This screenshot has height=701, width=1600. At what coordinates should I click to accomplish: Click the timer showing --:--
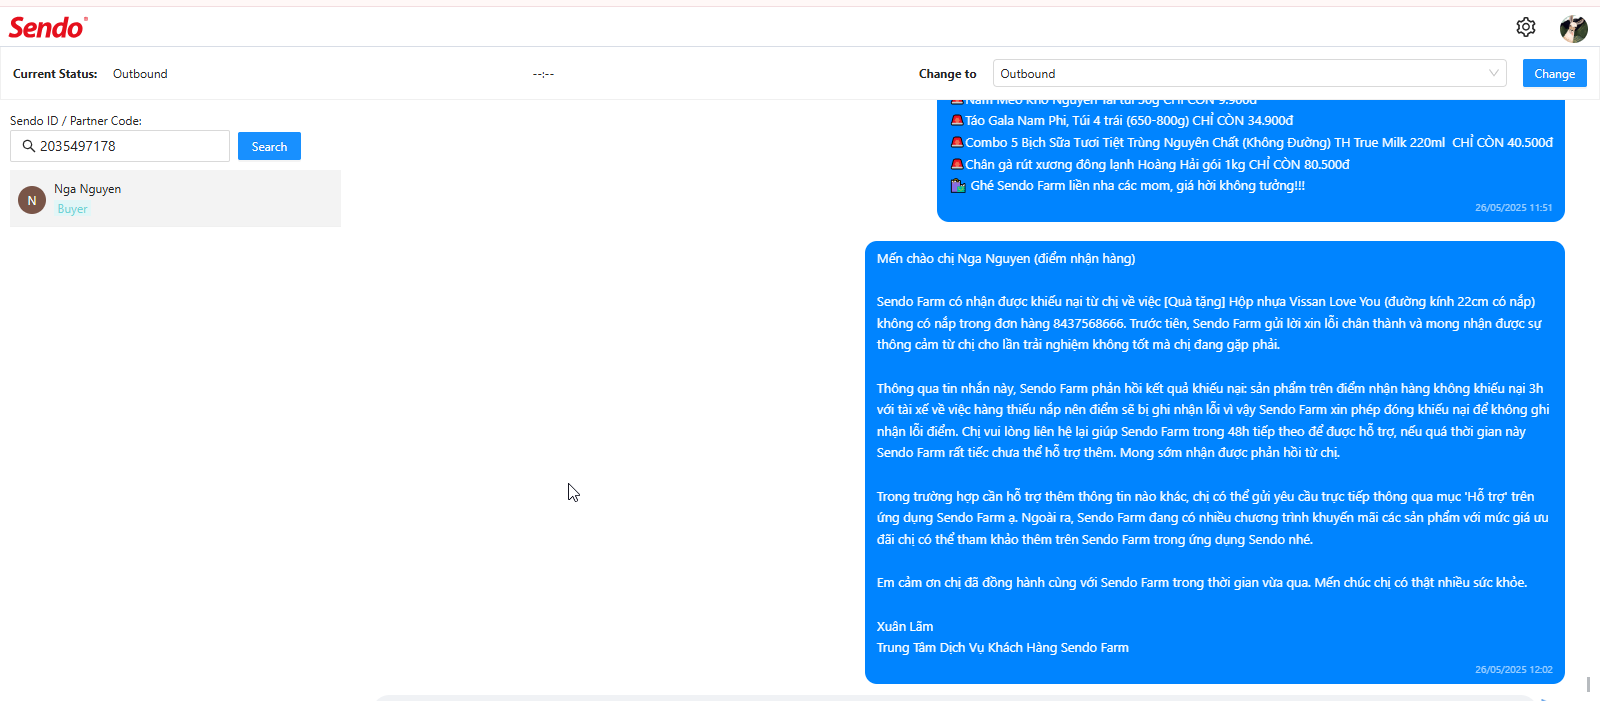click(543, 74)
